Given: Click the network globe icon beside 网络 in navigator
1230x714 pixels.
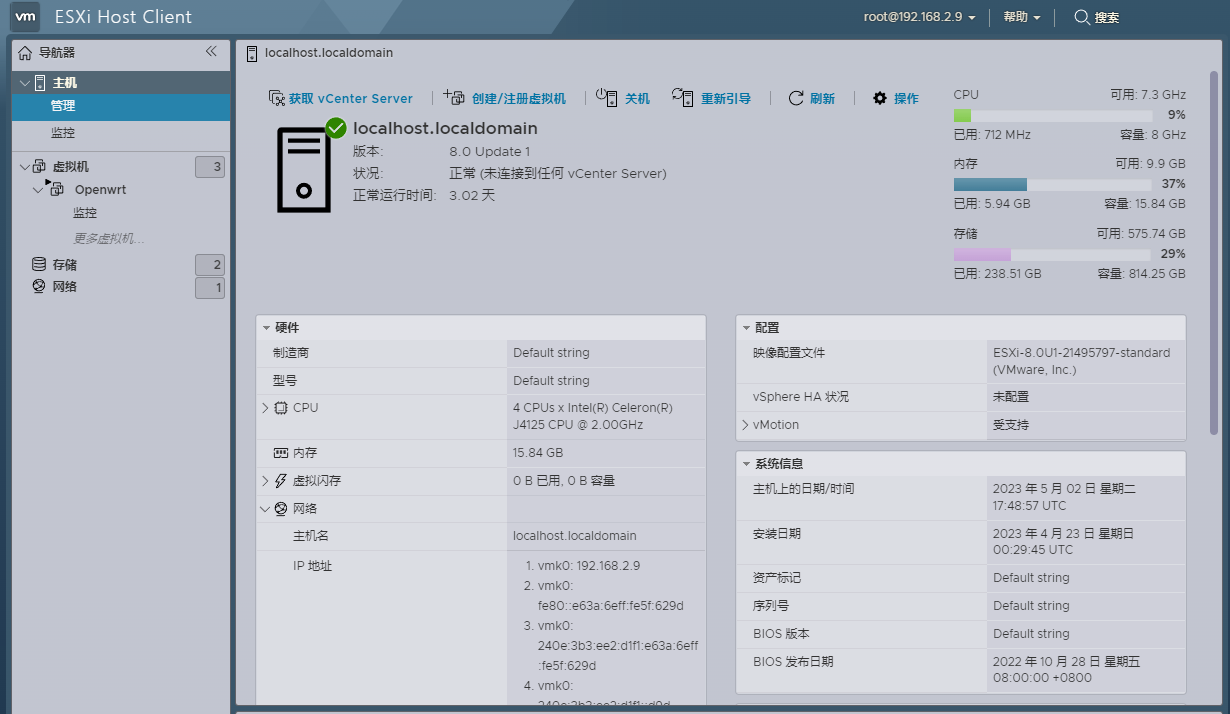Looking at the screenshot, I should tap(39, 287).
